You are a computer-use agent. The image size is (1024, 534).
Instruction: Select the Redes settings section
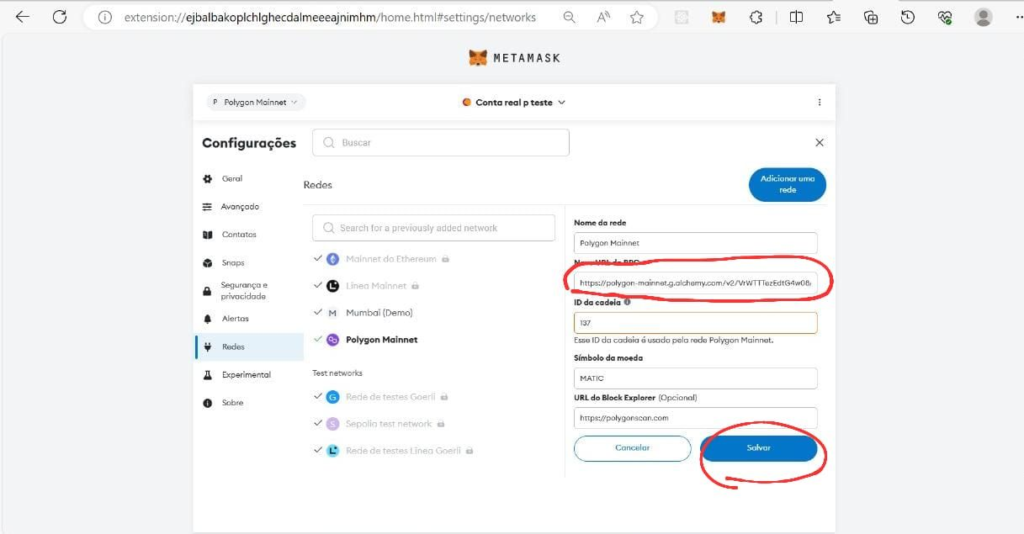pyautogui.click(x=249, y=347)
